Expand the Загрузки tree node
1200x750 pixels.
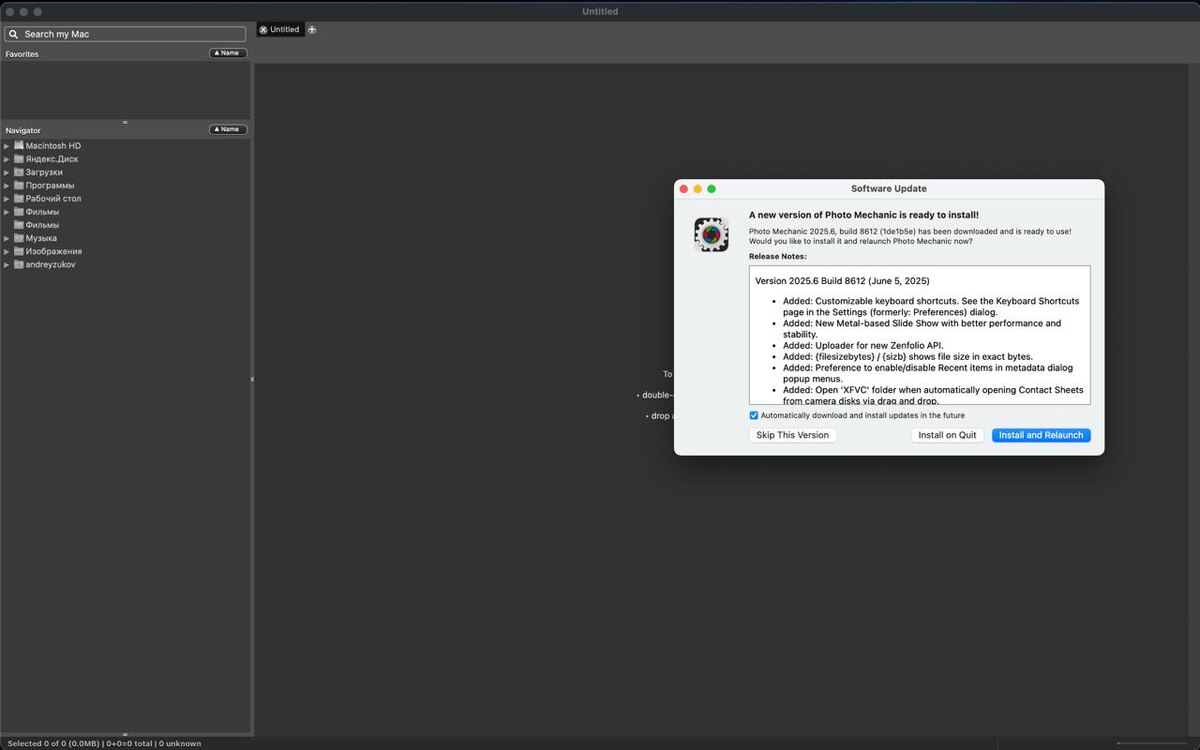click(x=6, y=172)
